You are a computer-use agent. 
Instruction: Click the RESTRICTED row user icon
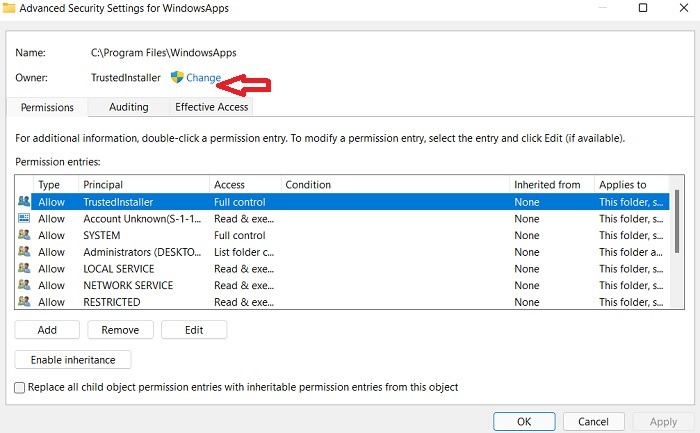point(24,302)
